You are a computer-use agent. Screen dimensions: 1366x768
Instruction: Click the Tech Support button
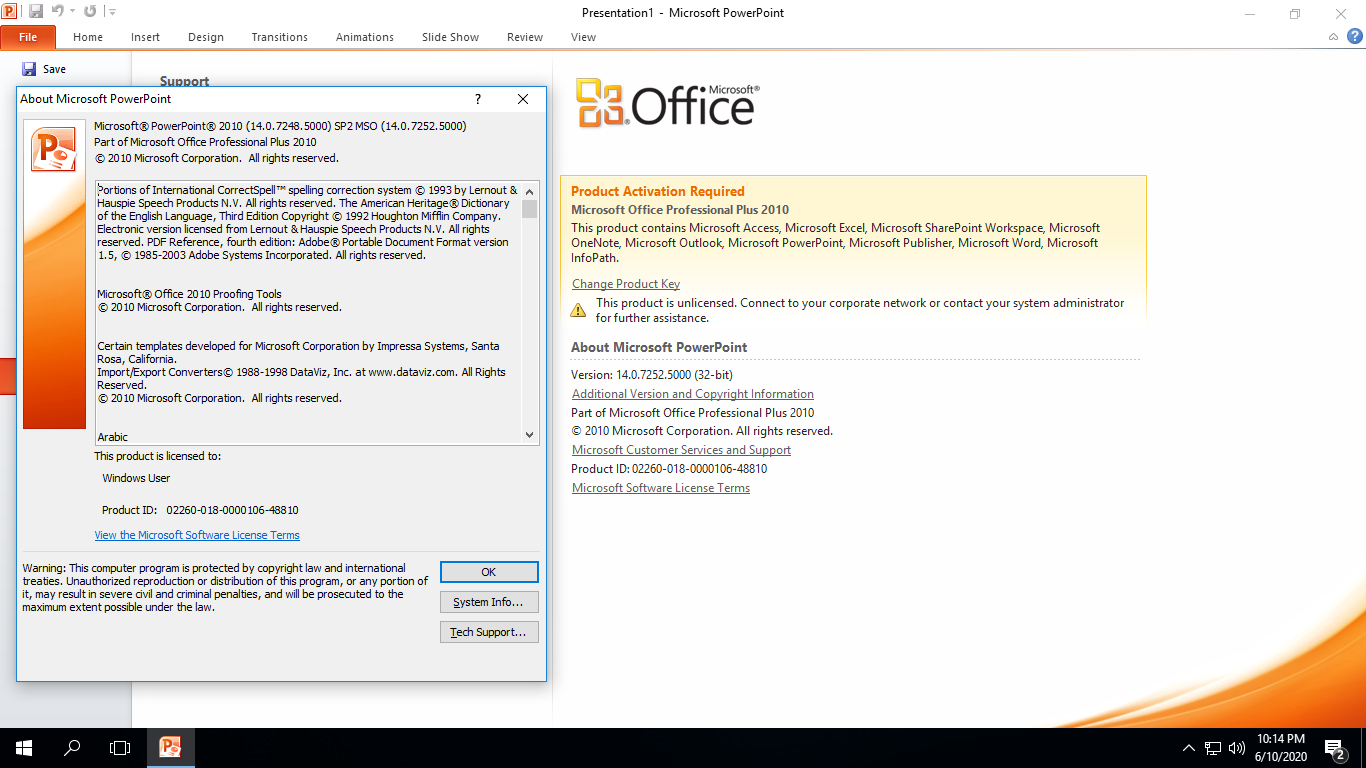(489, 632)
